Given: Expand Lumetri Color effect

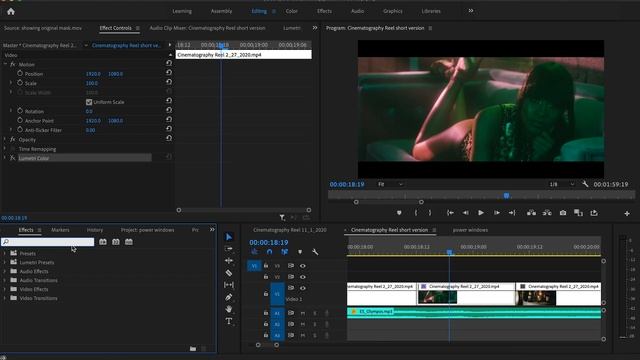Looking at the screenshot, I should (5, 158).
